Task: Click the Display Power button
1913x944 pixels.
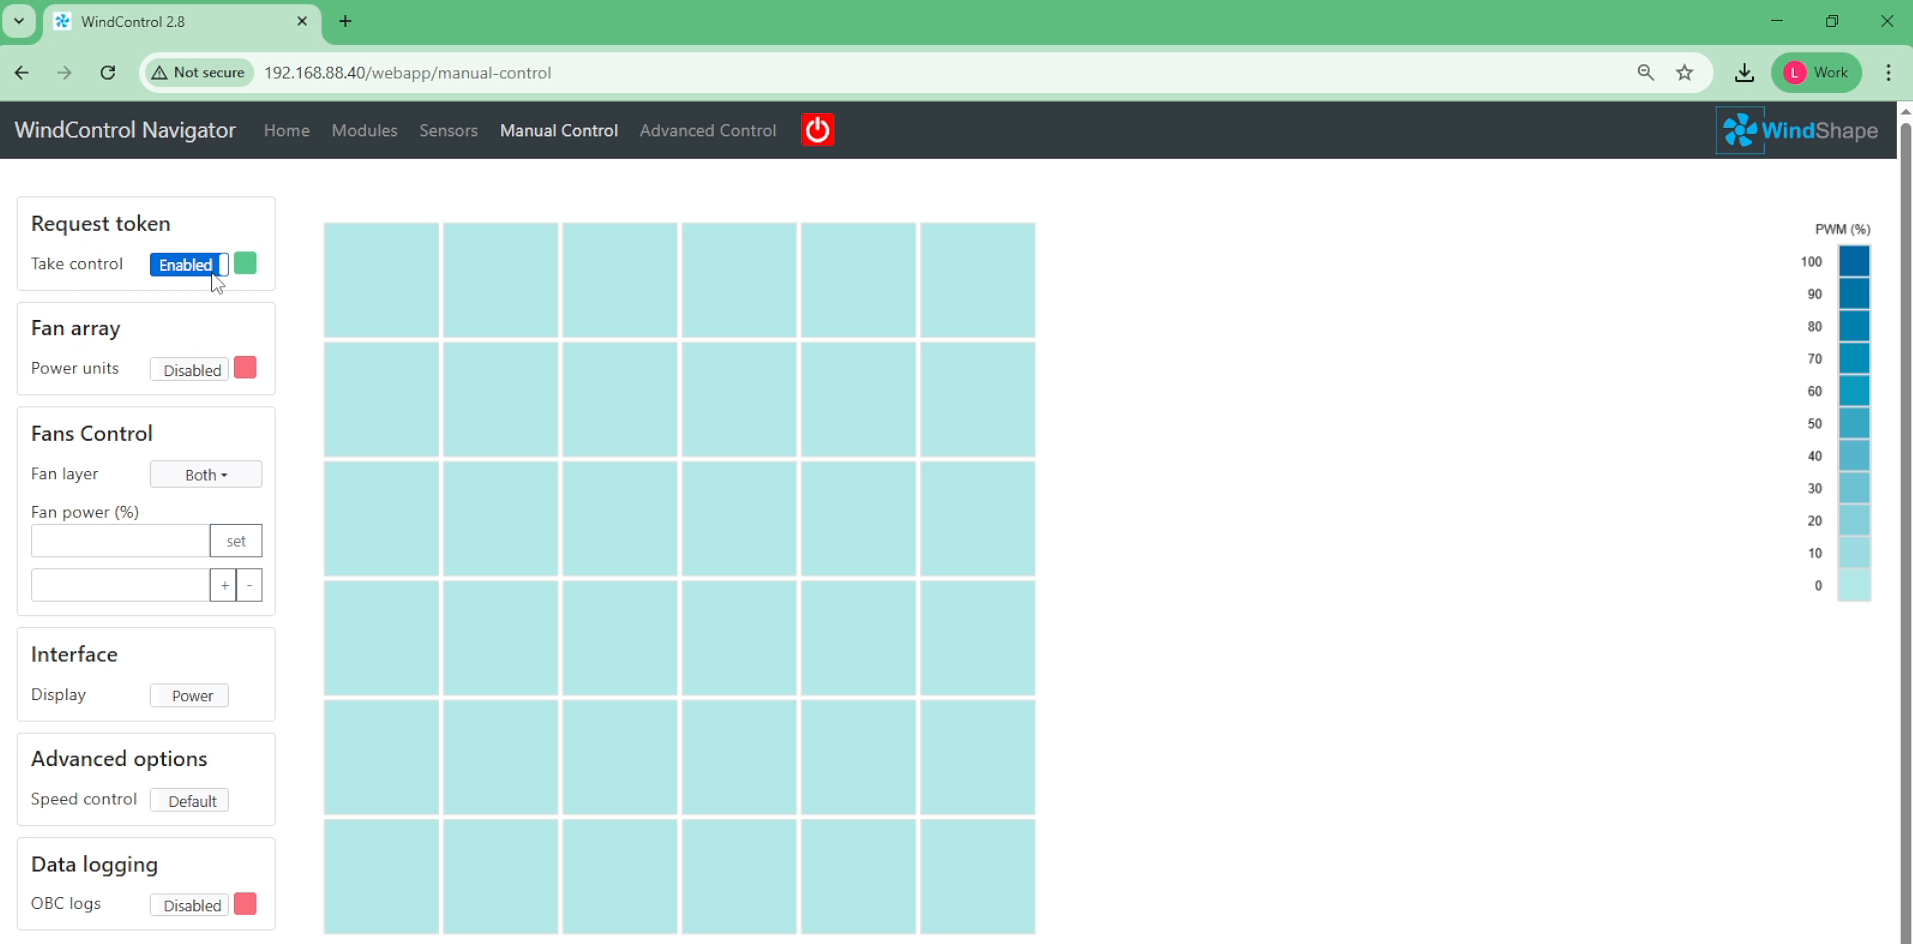Action: pos(190,696)
